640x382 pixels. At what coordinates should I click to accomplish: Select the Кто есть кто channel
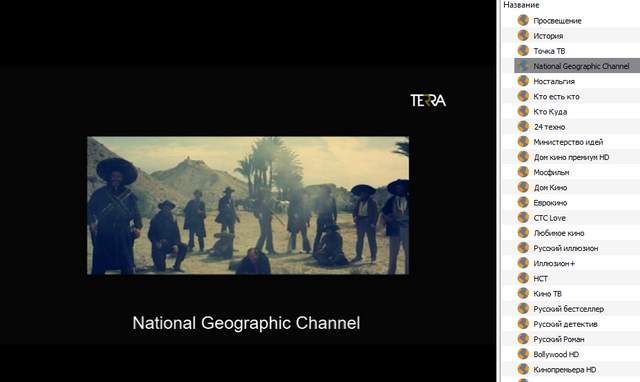(556, 97)
